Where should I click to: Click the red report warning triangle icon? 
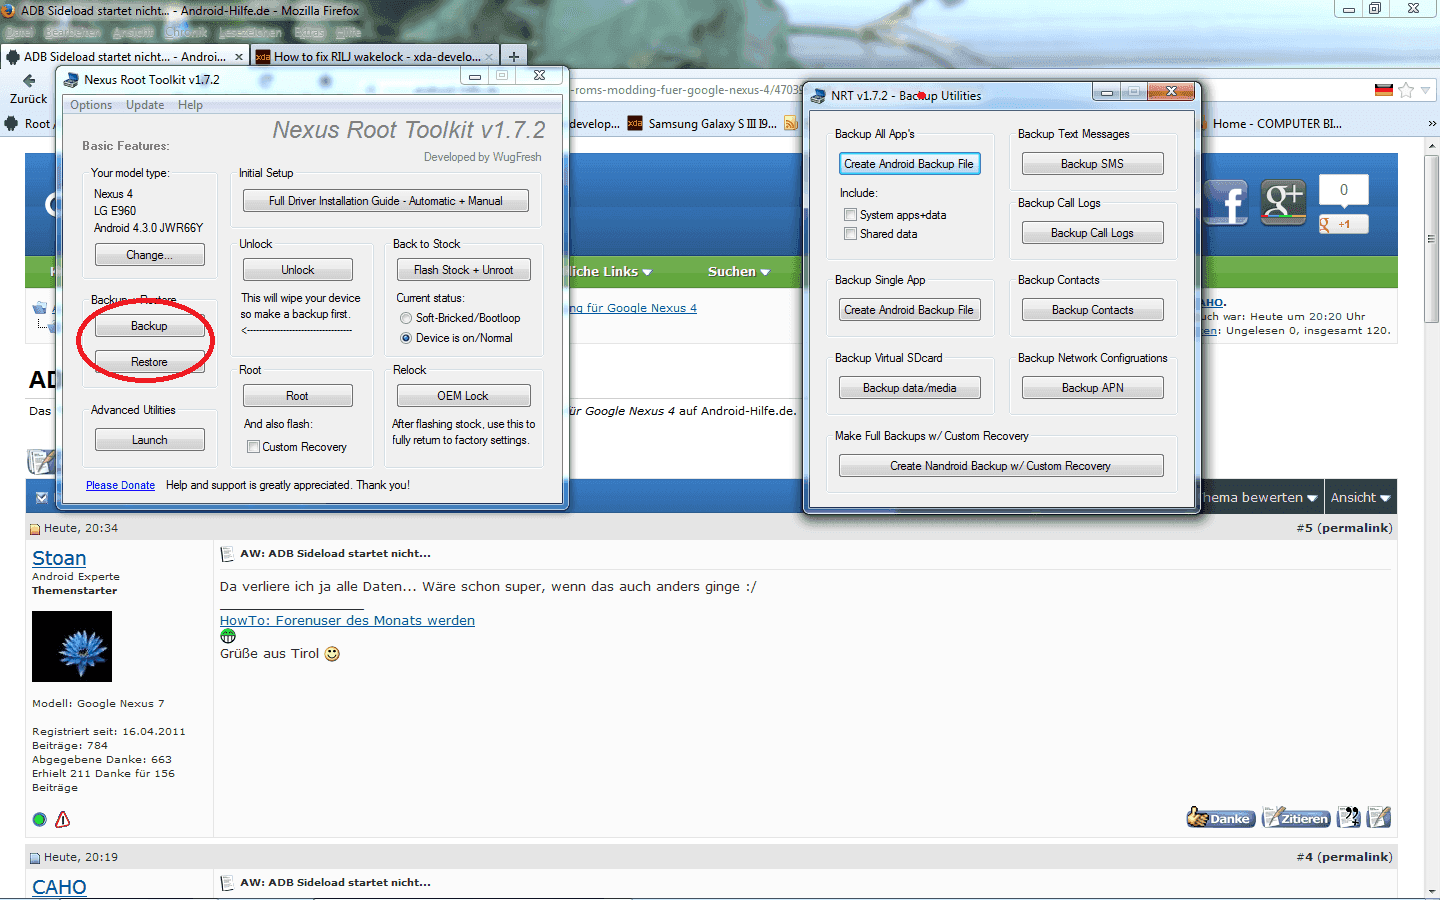coord(62,819)
